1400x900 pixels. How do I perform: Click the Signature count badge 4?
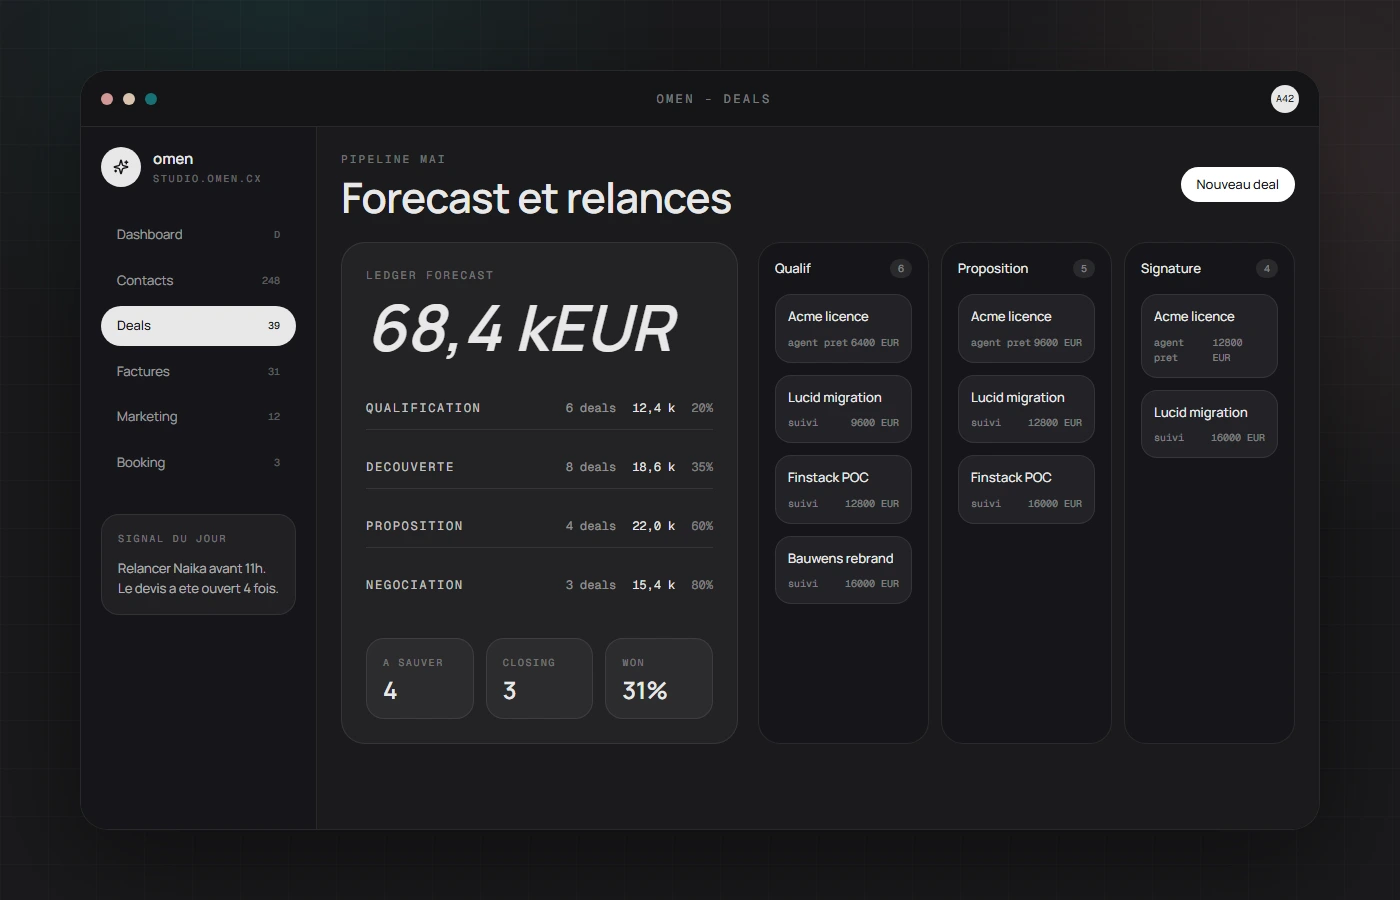(x=1267, y=269)
